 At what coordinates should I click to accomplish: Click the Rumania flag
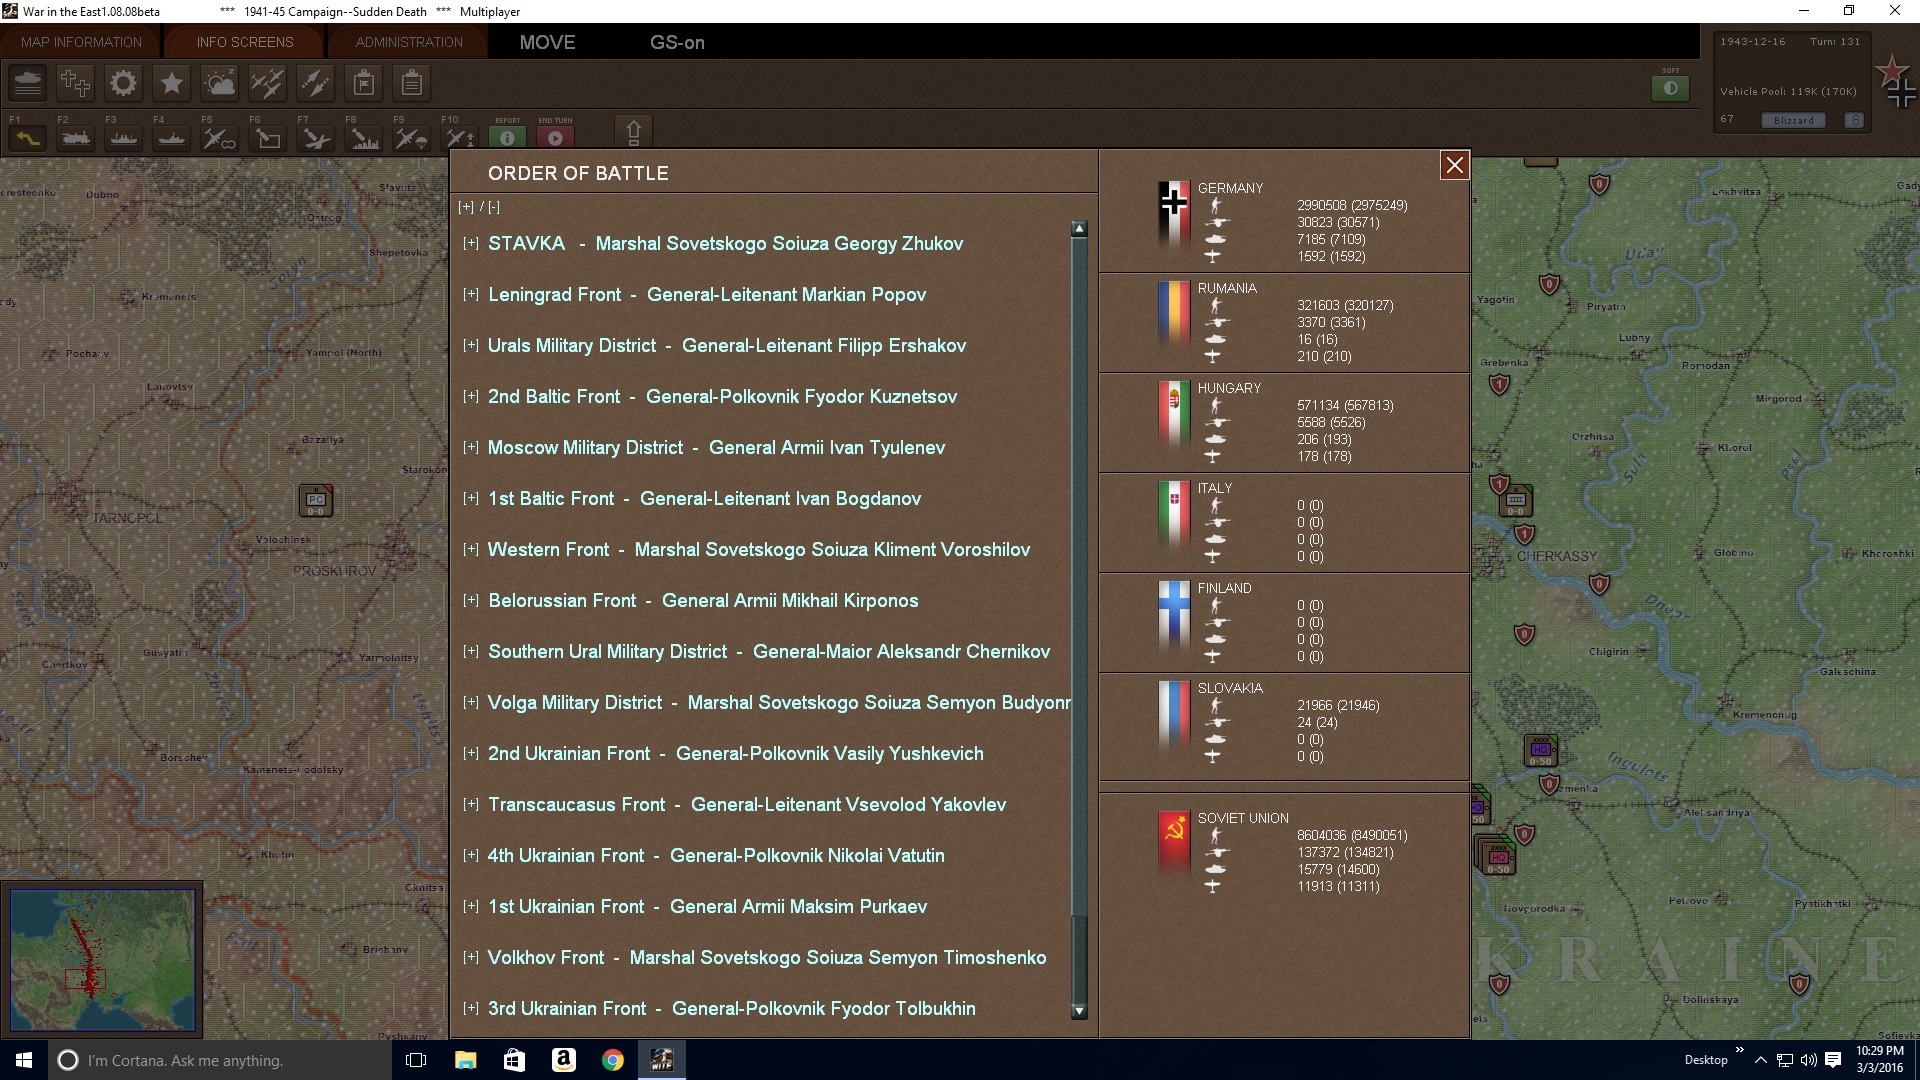click(x=1174, y=316)
